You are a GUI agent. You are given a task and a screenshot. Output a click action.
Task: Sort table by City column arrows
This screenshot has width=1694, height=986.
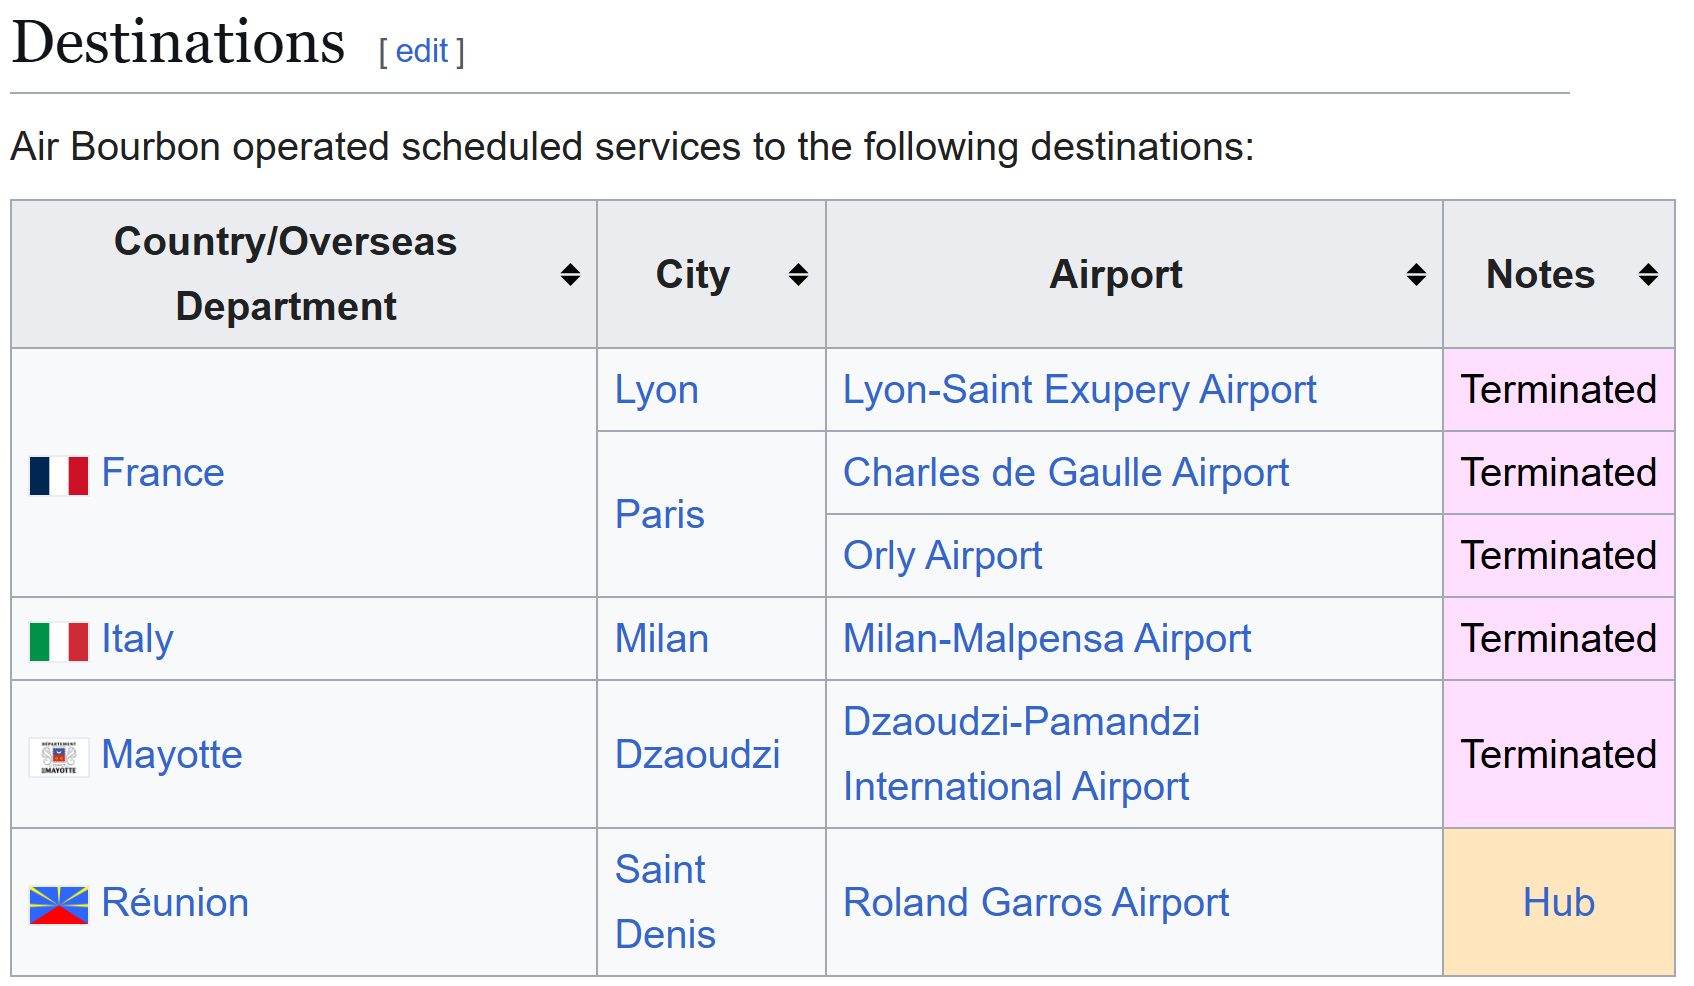point(798,275)
